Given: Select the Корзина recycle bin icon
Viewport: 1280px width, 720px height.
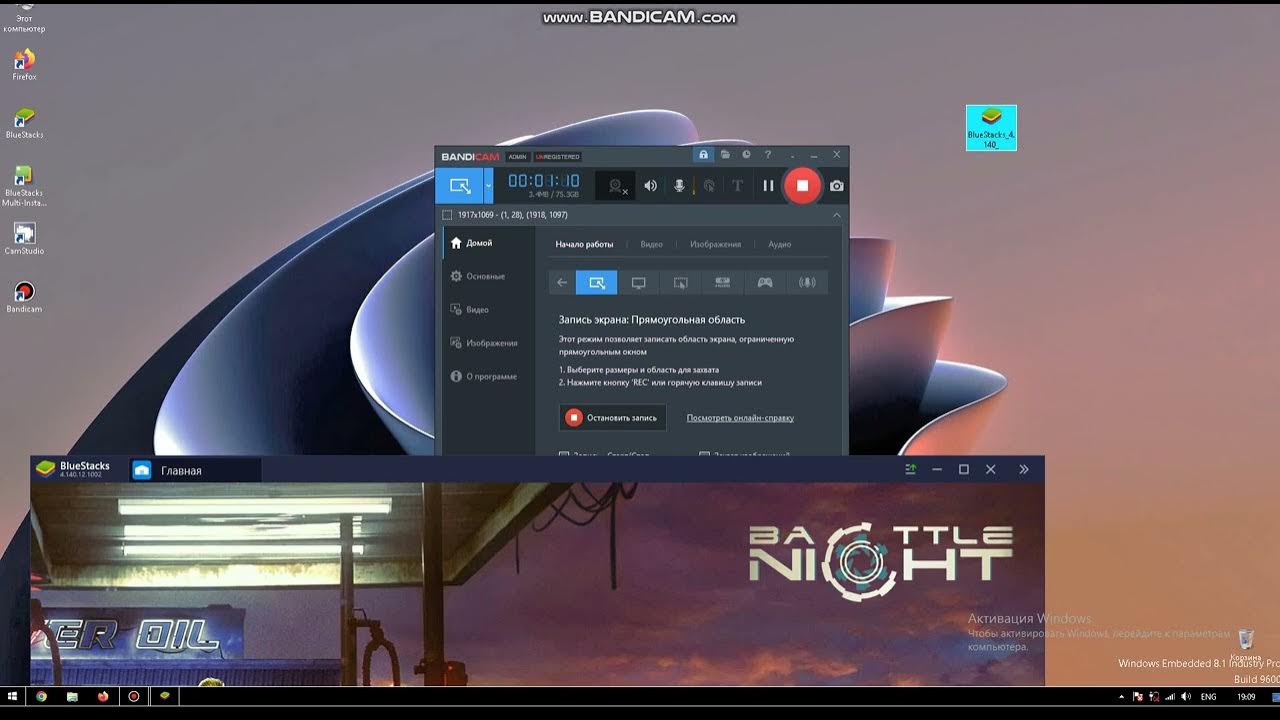Looking at the screenshot, I should pos(1246,645).
